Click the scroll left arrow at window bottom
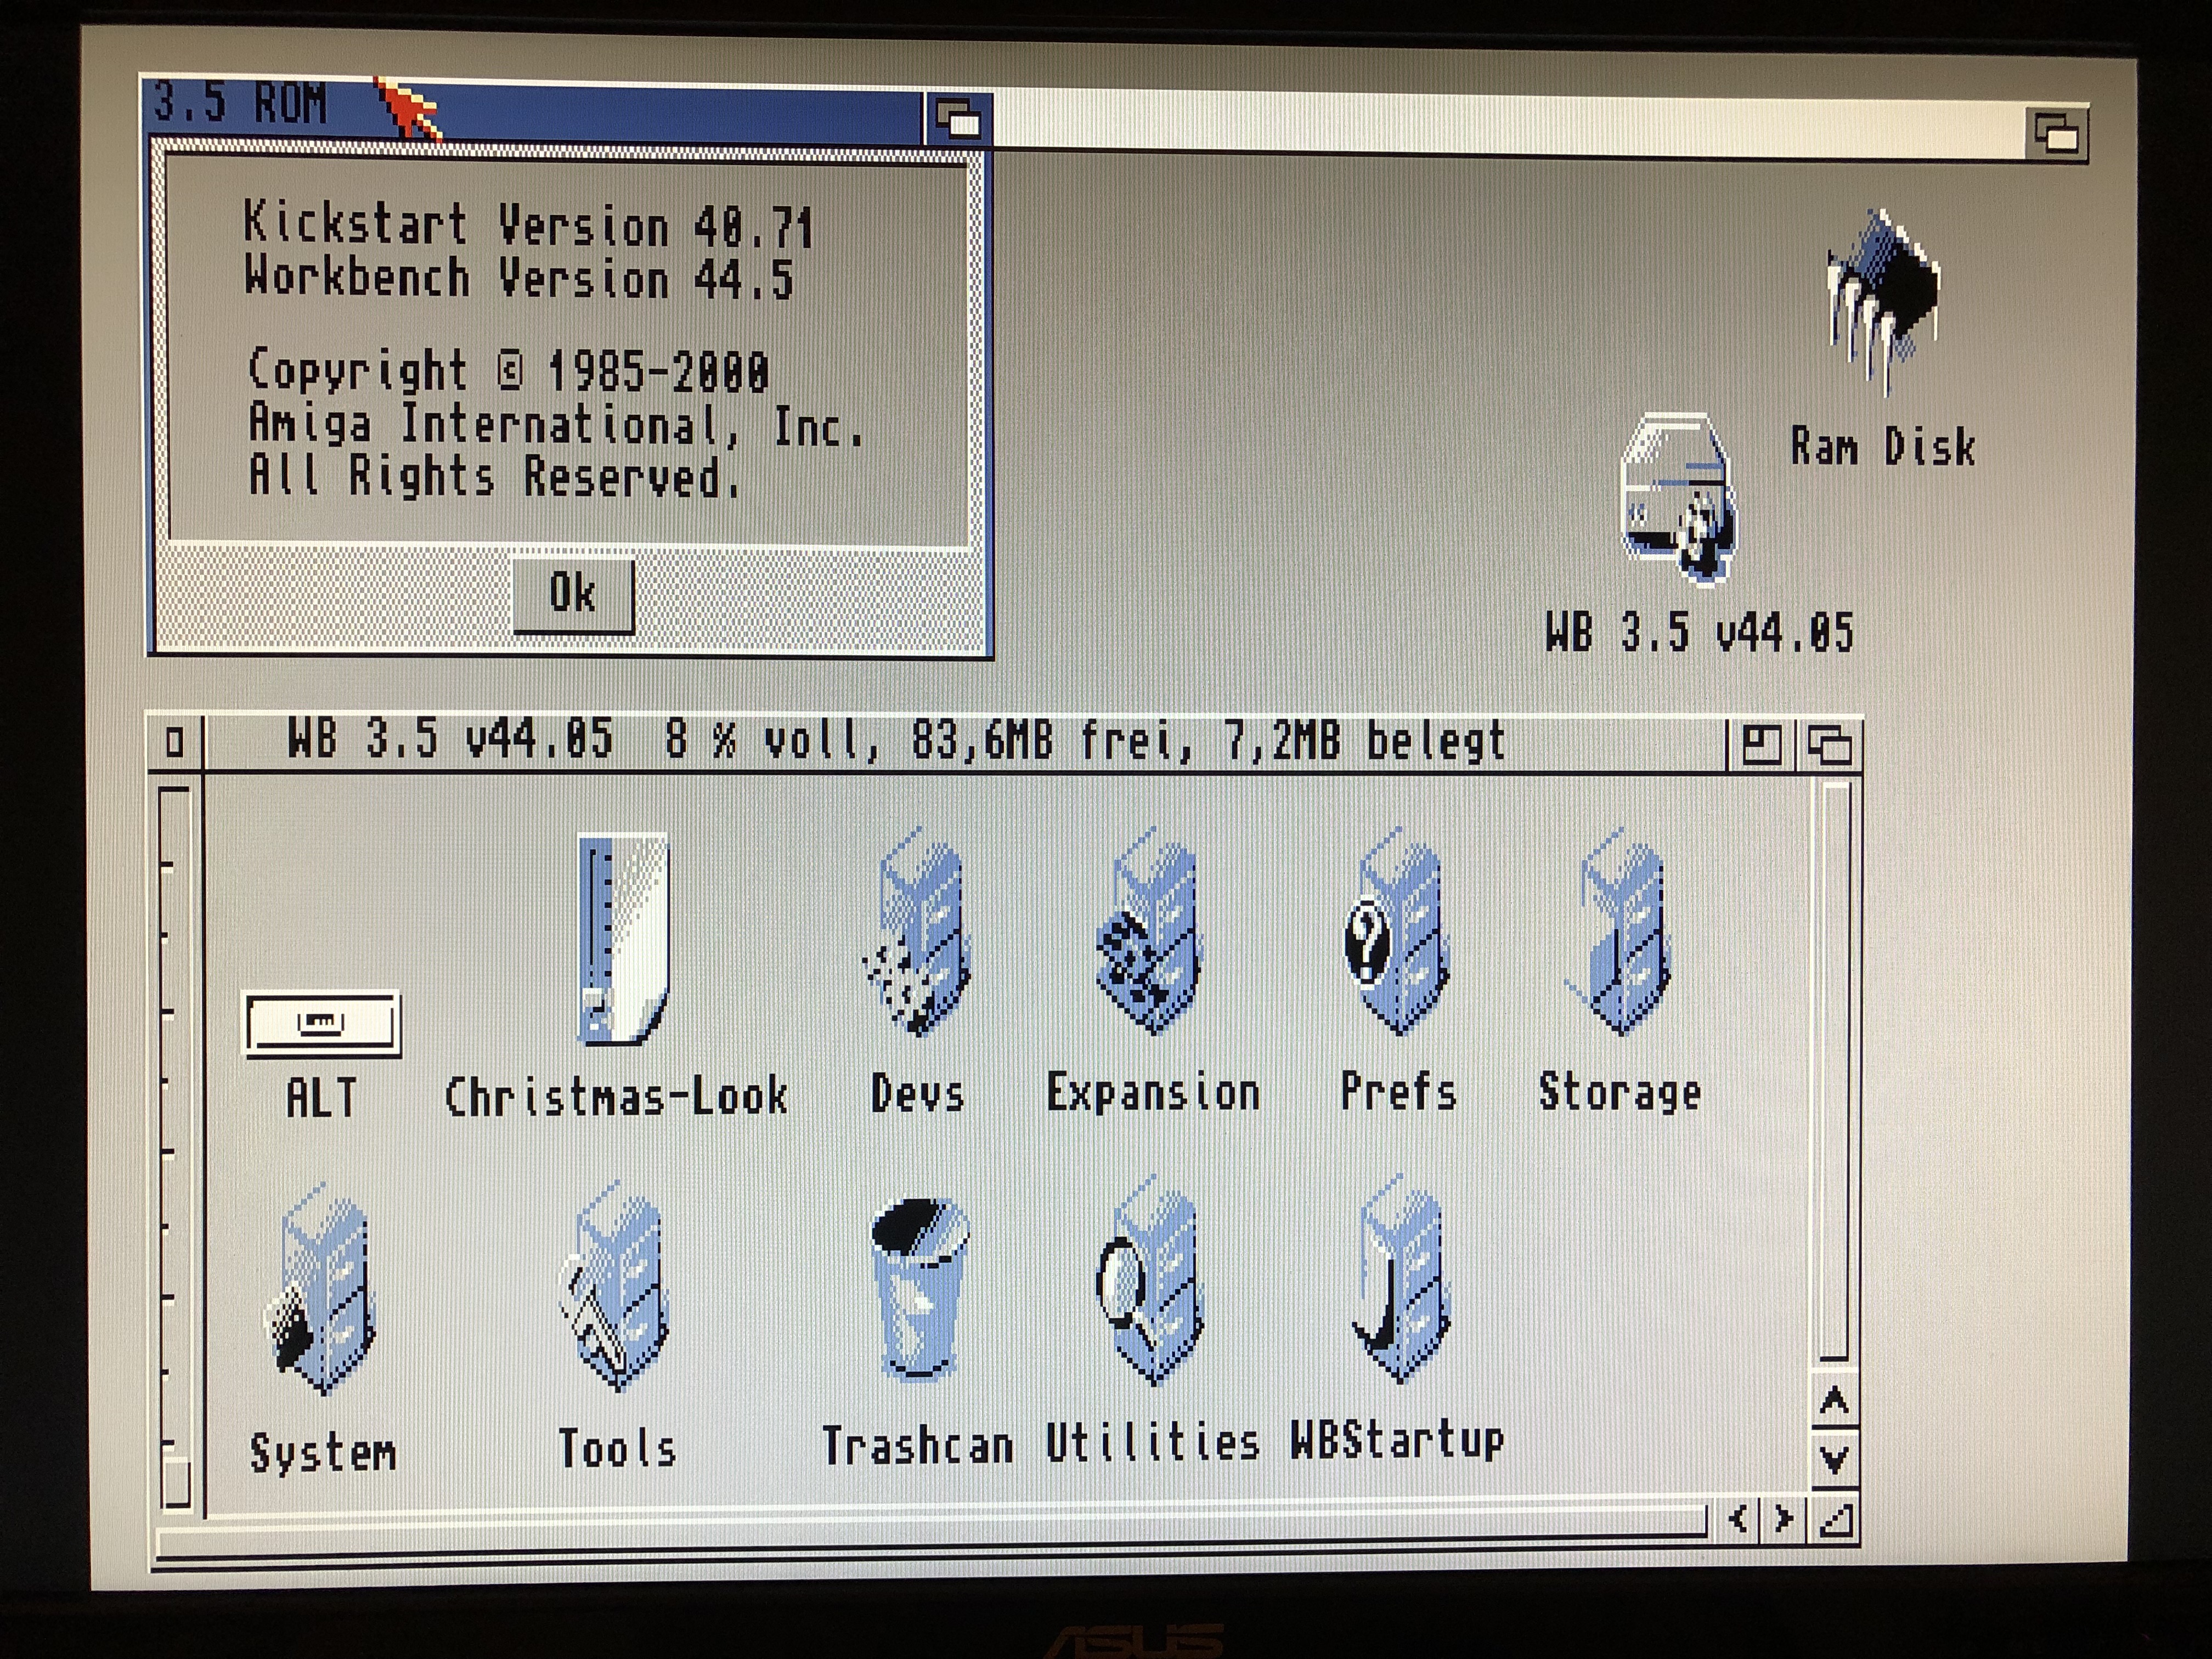Image resolution: width=2212 pixels, height=1659 pixels. pyautogui.click(x=1738, y=1519)
